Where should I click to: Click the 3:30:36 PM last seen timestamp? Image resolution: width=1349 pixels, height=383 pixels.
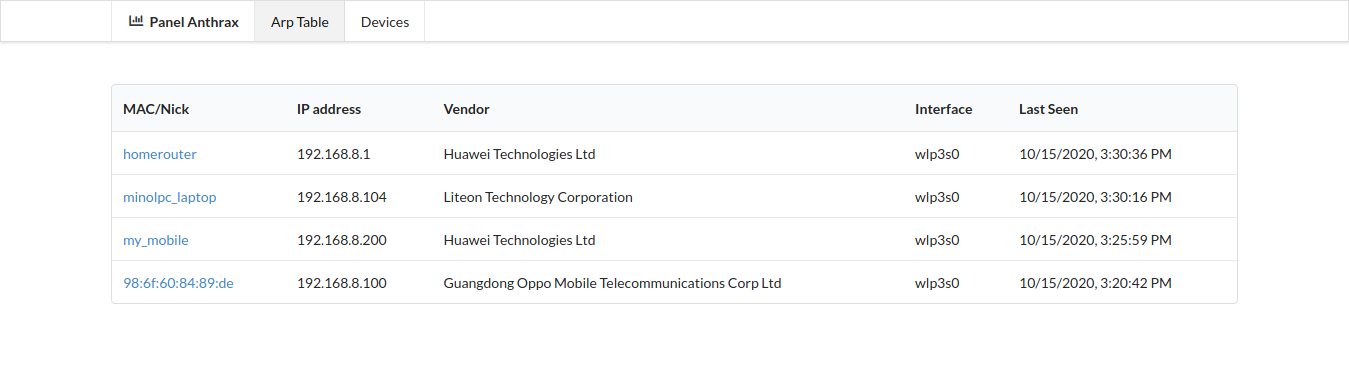[x=1095, y=154]
